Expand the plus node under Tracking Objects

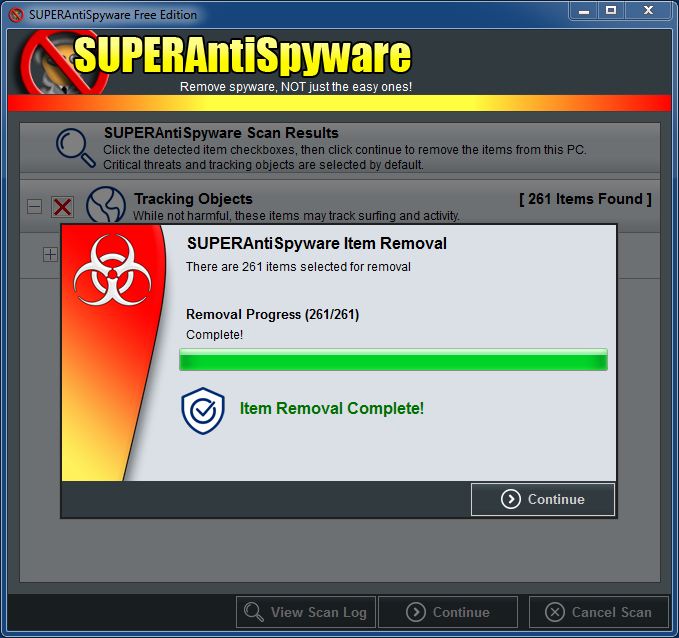pyautogui.click(x=50, y=255)
